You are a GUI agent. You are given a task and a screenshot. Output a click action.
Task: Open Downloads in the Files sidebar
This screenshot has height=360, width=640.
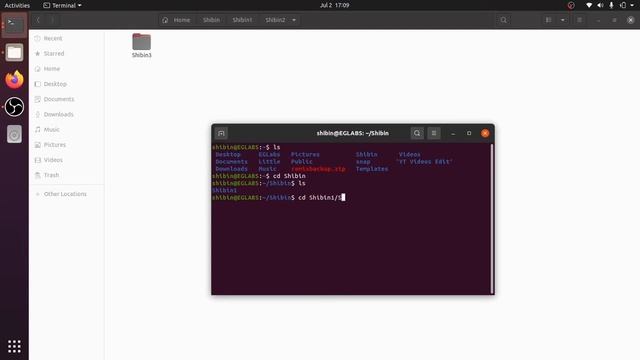point(67,114)
